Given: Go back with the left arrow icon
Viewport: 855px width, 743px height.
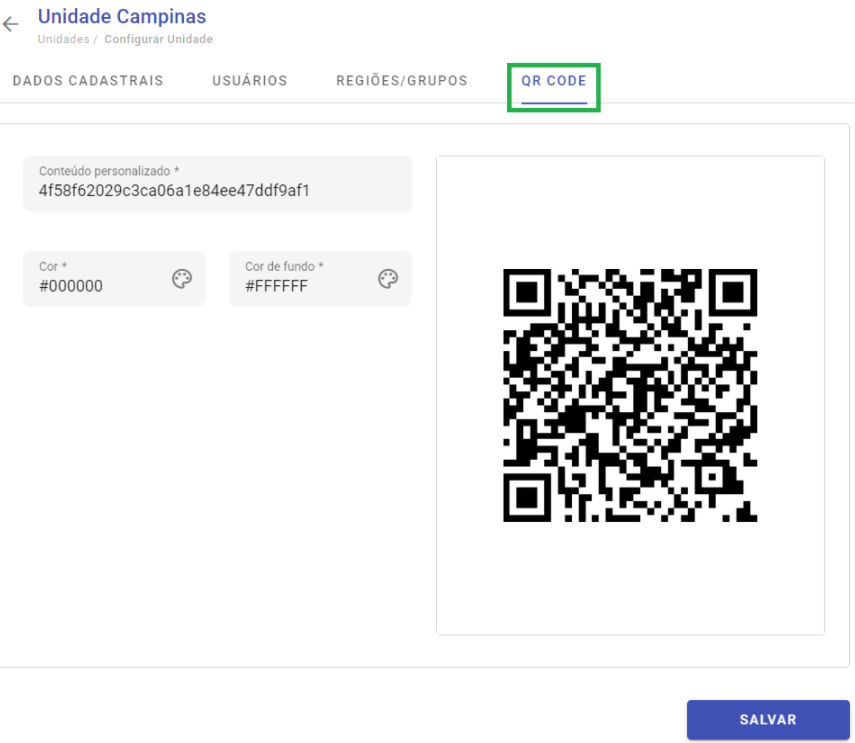Looking at the screenshot, I should pos(10,24).
